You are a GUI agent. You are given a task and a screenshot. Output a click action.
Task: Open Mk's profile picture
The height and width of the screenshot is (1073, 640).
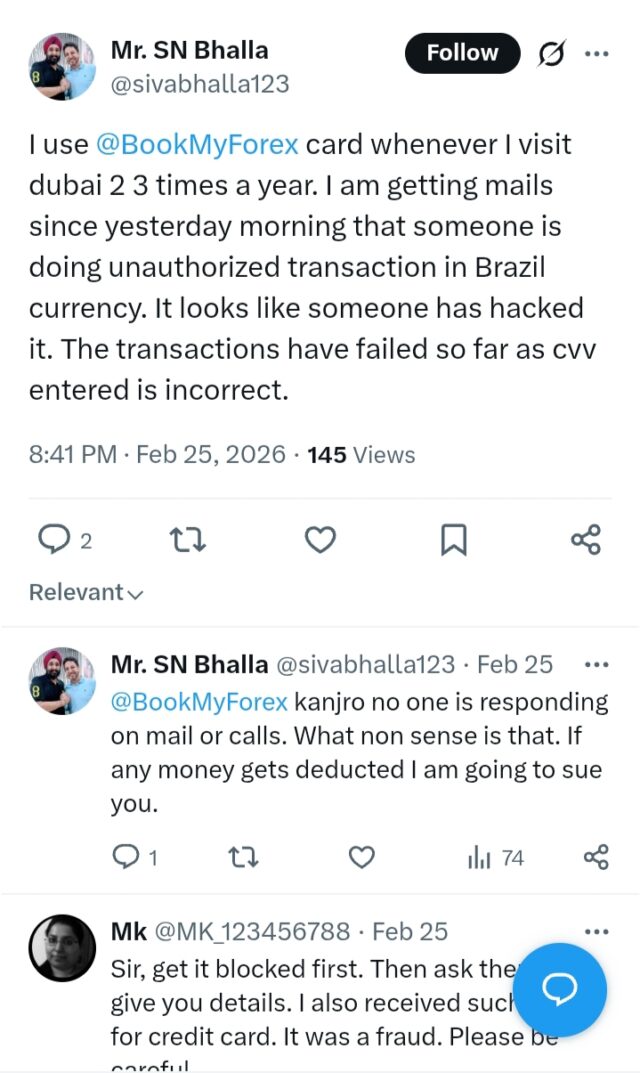click(62, 948)
